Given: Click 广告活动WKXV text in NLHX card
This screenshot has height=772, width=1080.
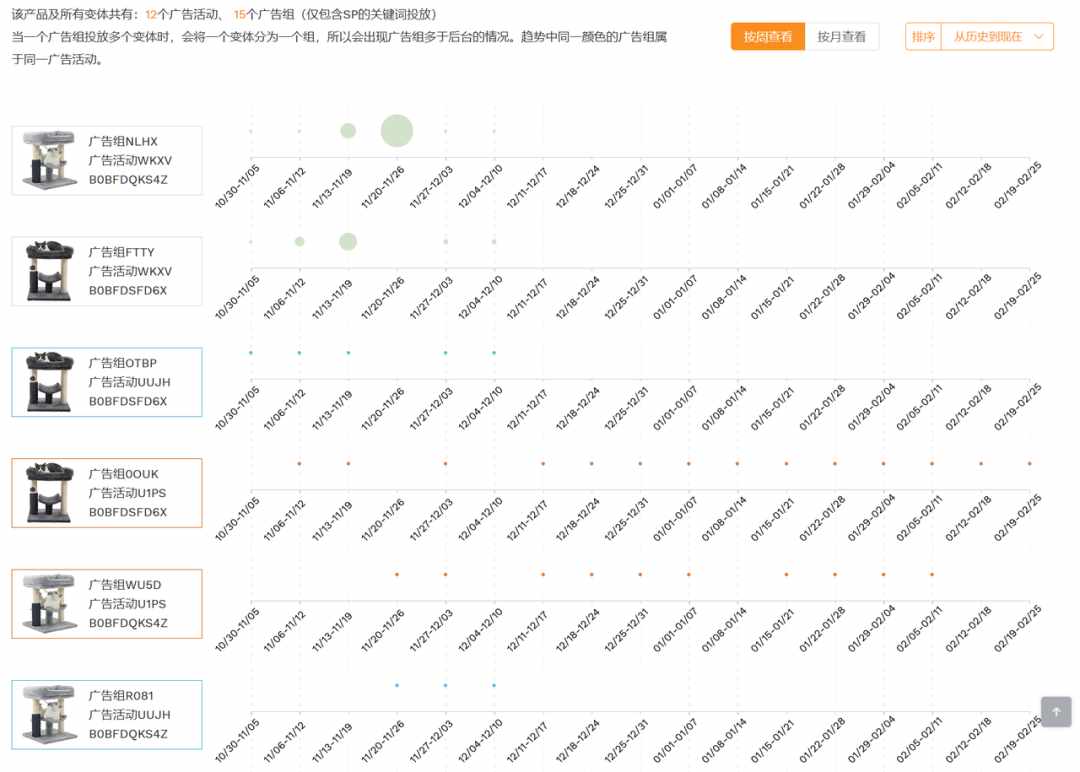Looking at the screenshot, I should 130,160.
